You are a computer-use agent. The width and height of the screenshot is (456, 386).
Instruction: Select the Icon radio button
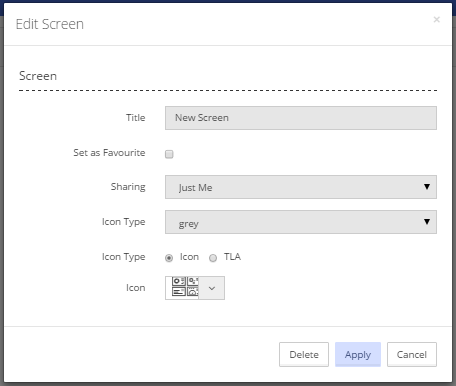point(169,258)
